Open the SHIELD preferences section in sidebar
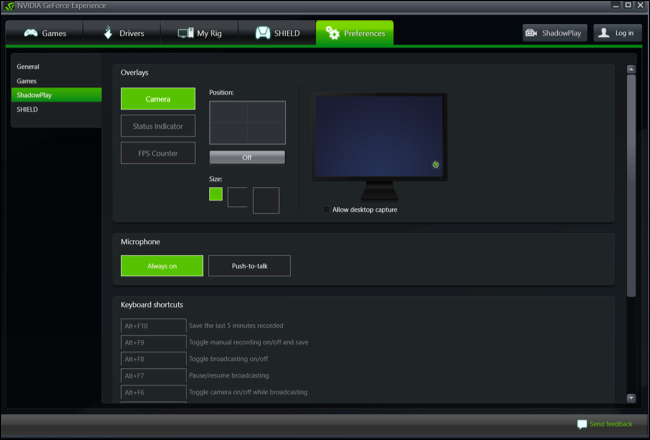Image resolution: width=650 pixels, height=440 pixels. [x=27, y=109]
